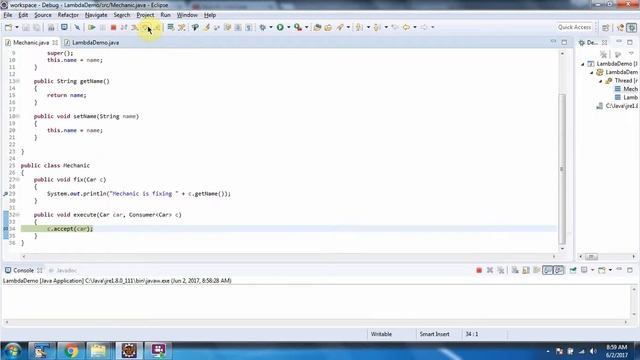Click the Open Perspective icon
This screenshot has height=360, width=640.
[605, 27]
